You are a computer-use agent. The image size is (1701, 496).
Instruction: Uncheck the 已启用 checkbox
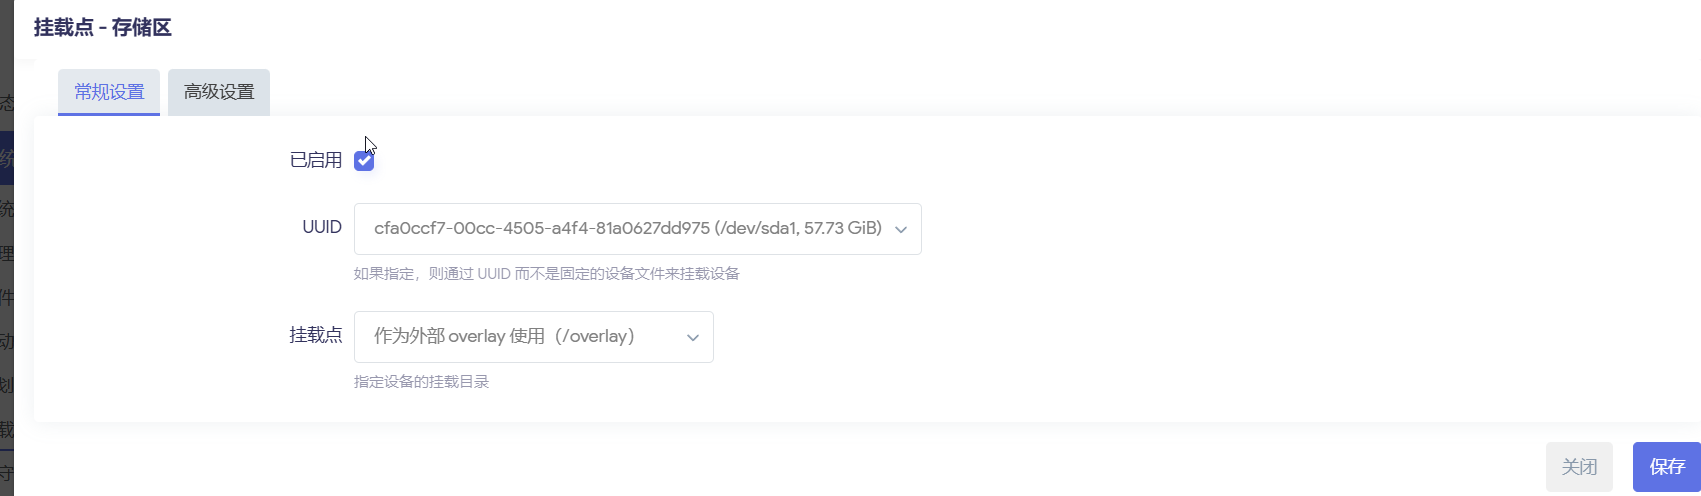364,161
